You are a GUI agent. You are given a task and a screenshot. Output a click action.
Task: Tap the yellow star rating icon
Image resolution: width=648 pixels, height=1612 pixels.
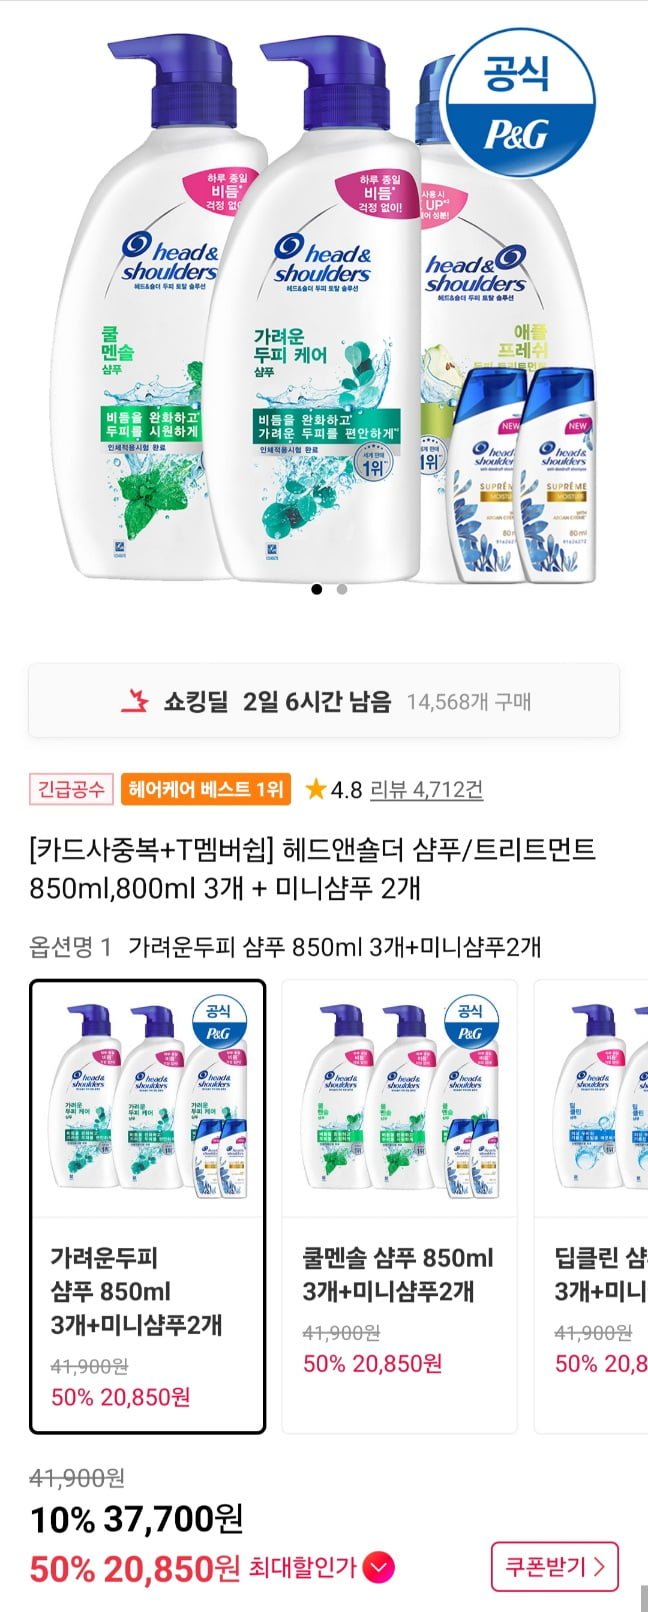[316, 790]
